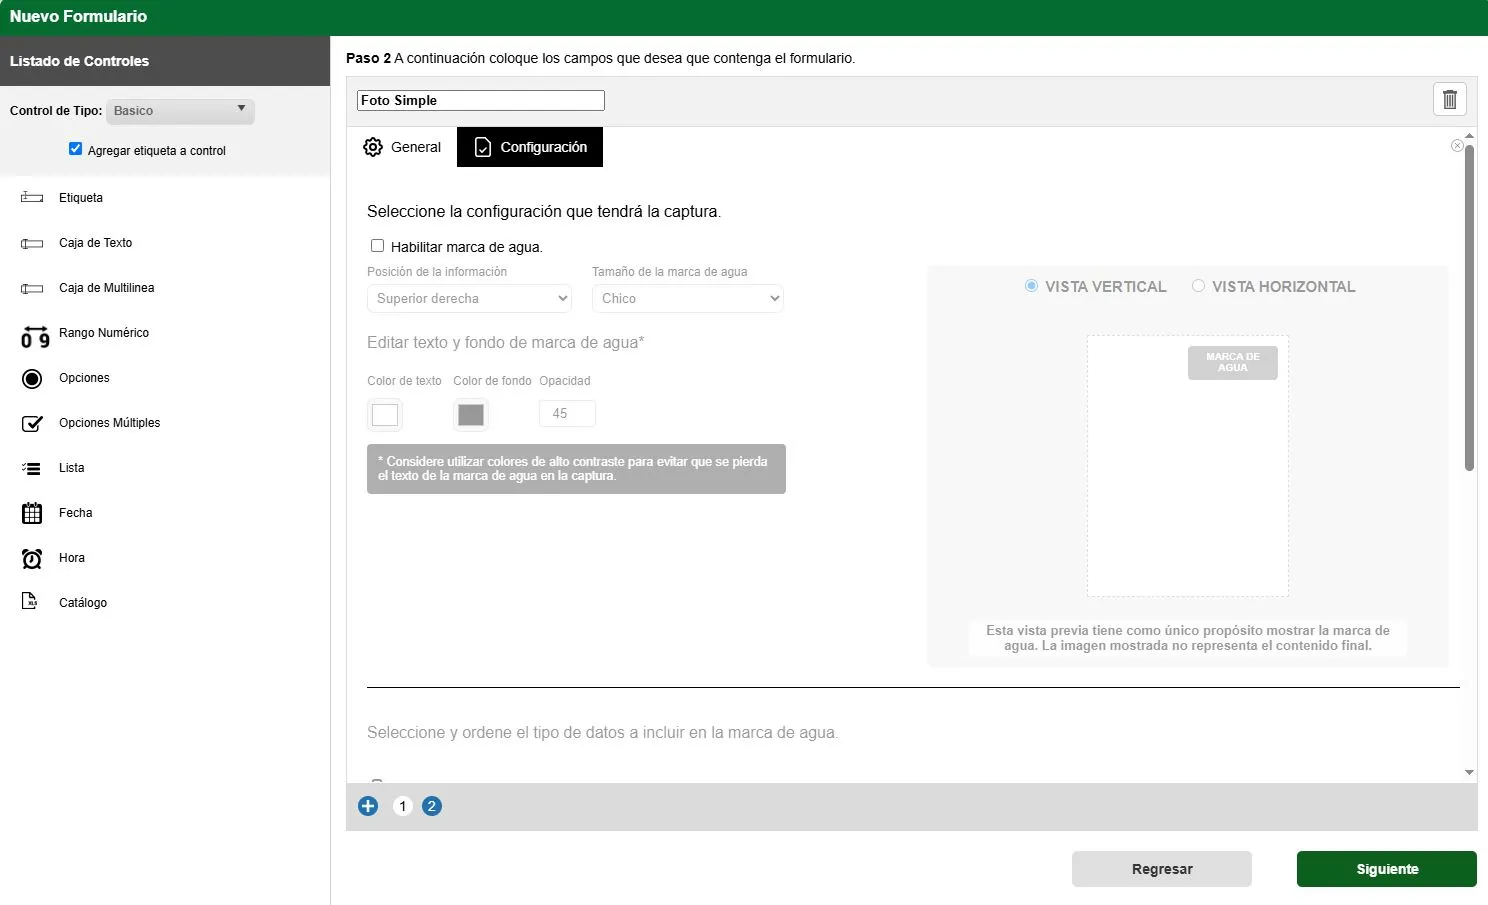Go to form page 2
Viewport: 1488px width, 905px height.
(432, 806)
